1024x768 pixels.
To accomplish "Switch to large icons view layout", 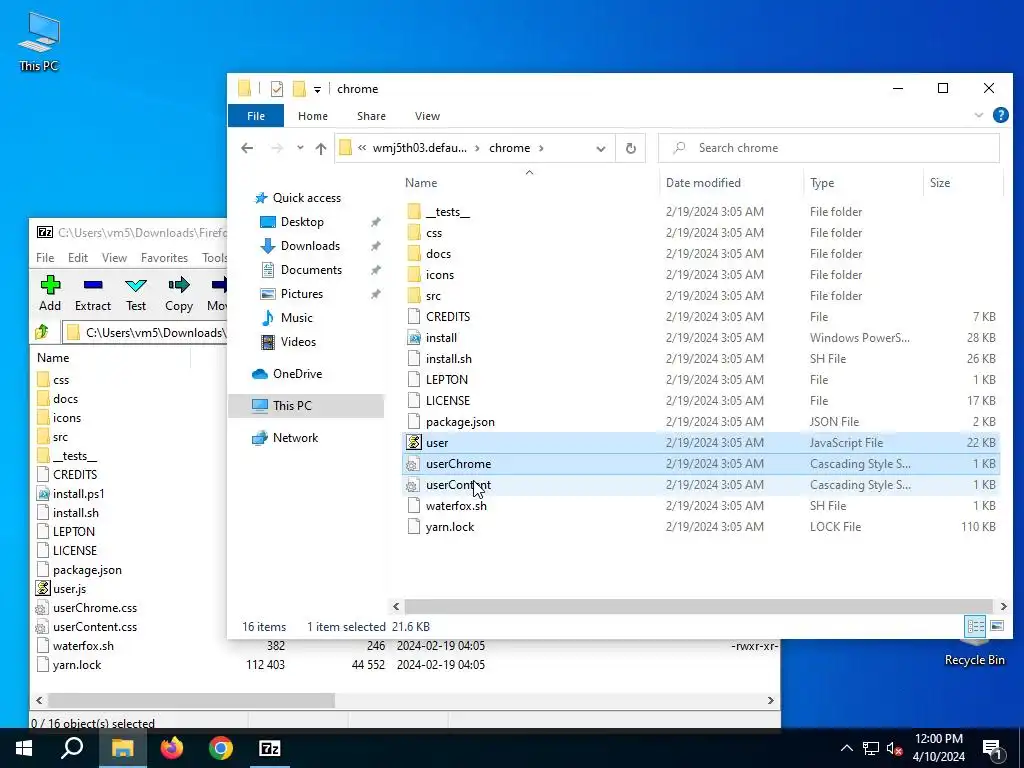I will (x=997, y=626).
